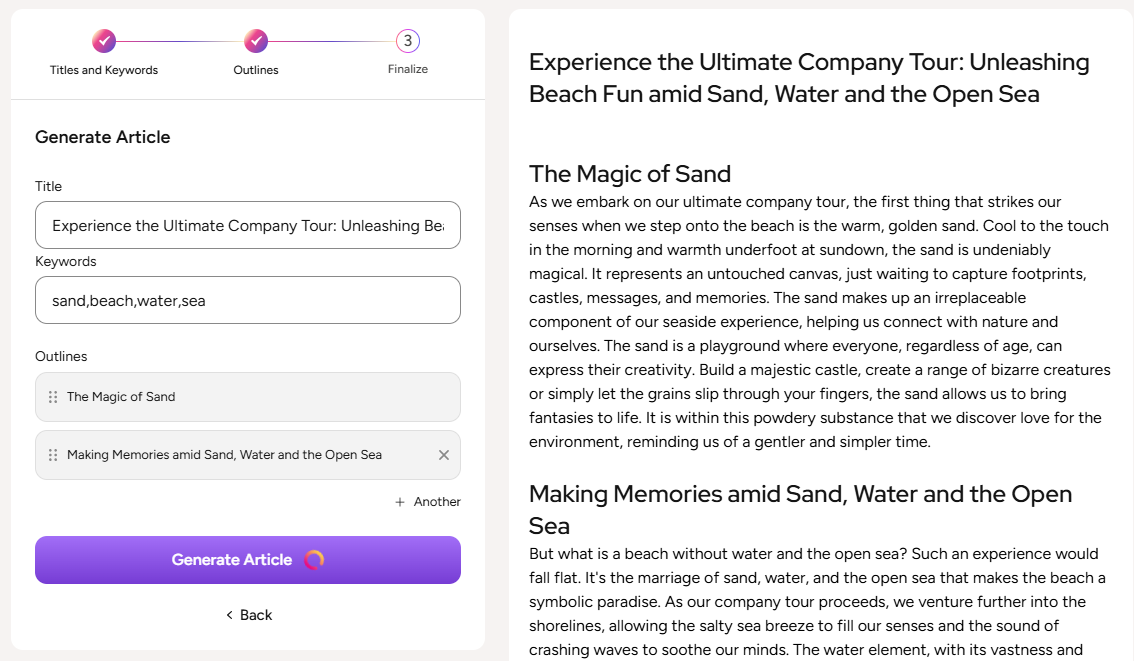Remove the Making Memories outline item
1134x661 pixels.
coord(444,455)
